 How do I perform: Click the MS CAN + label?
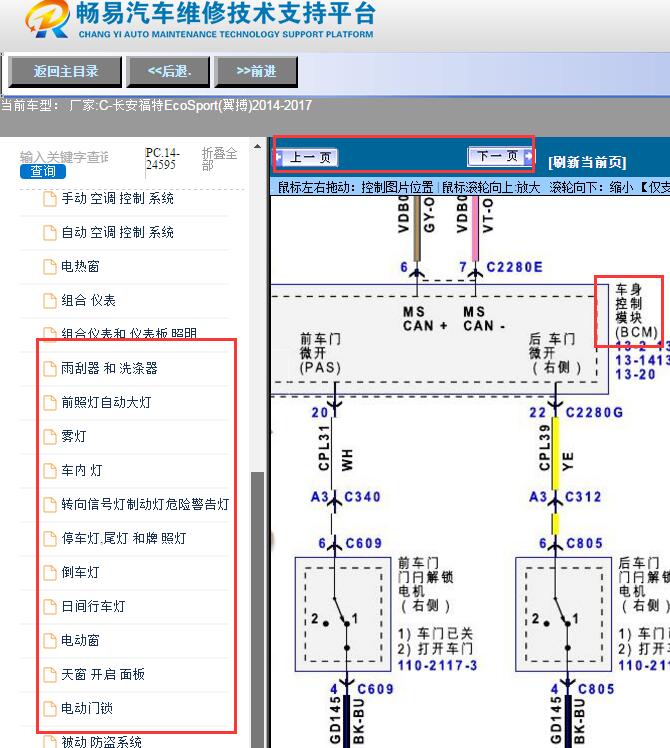pyautogui.click(x=425, y=319)
